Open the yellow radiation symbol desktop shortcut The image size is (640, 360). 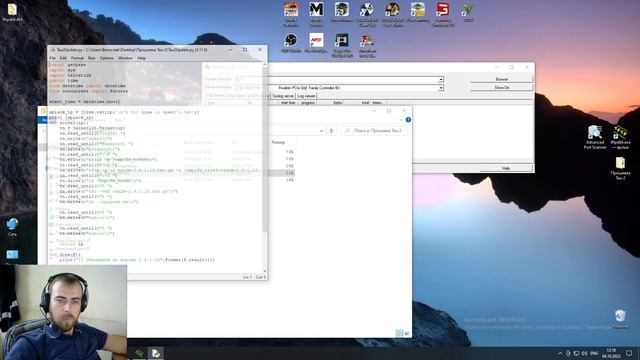click(x=392, y=13)
